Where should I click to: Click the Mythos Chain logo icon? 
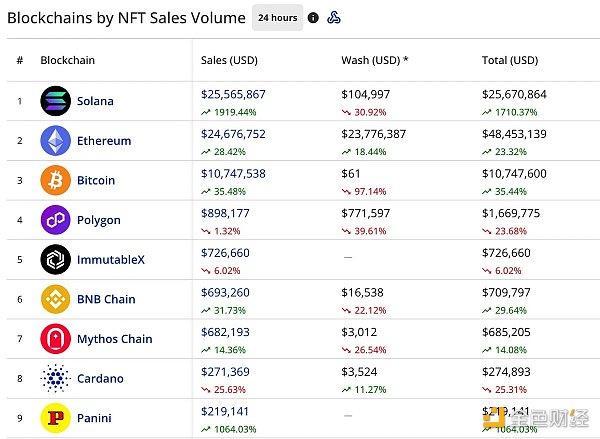55,339
